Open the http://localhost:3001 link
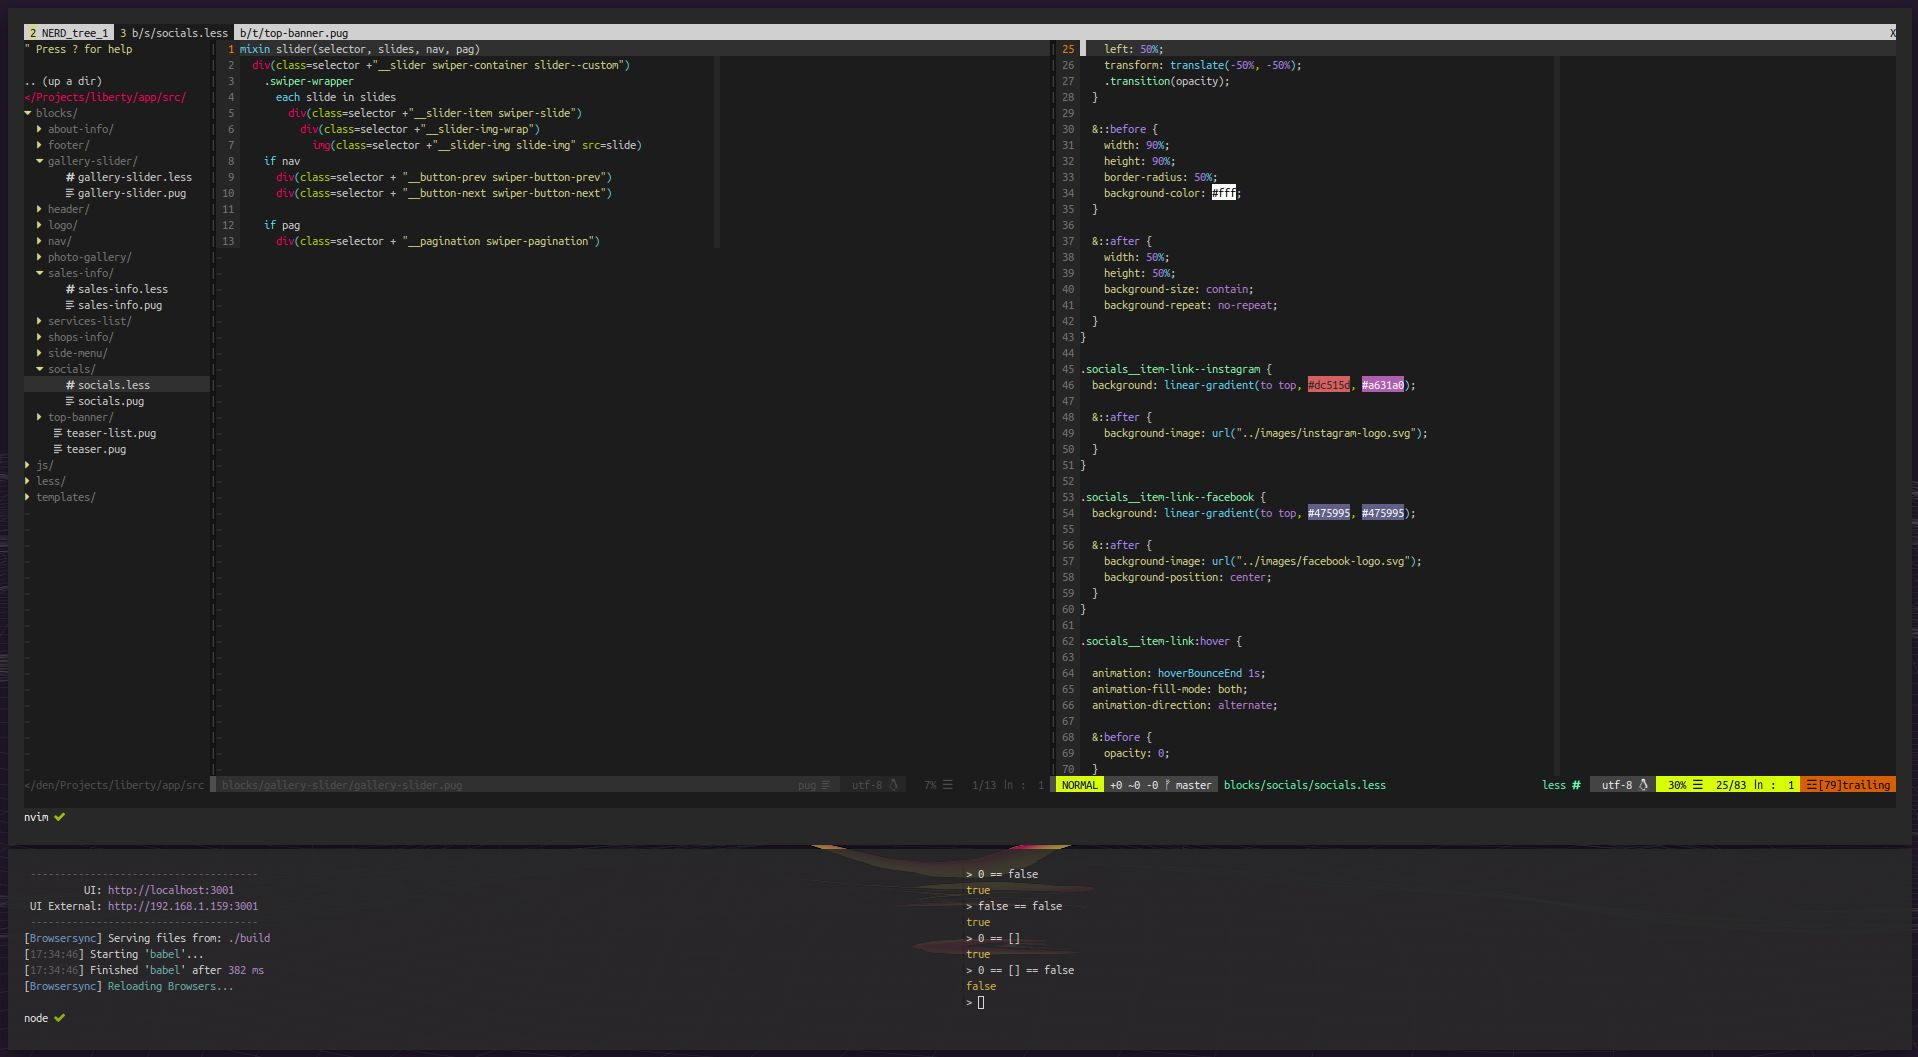This screenshot has height=1057, width=1918. [x=172, y=889]
